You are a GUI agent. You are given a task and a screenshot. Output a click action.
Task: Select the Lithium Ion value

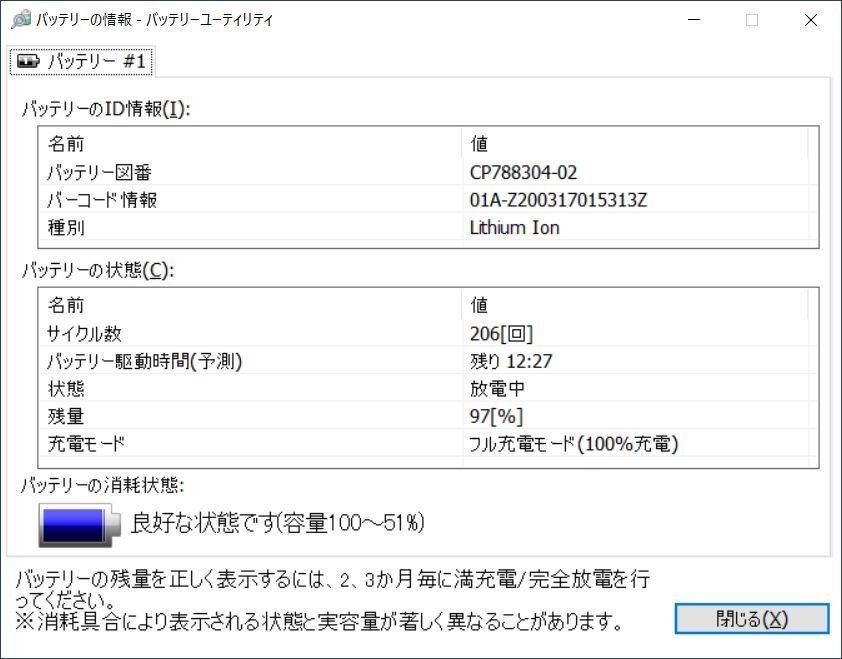point(514,227)
